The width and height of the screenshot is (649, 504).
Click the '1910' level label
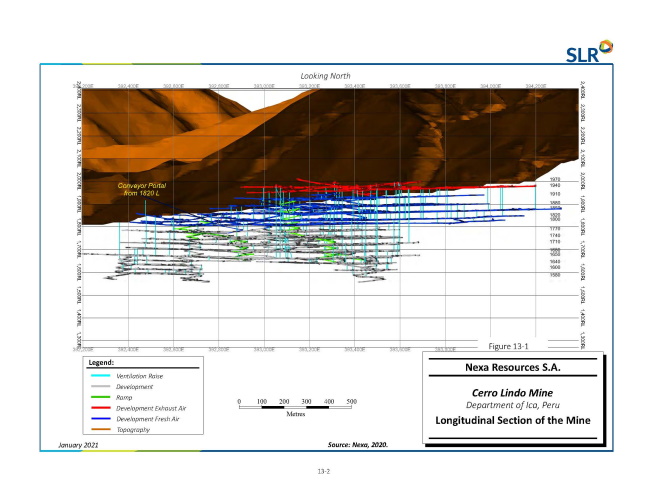pyautogui.click(x=555, y=194)
